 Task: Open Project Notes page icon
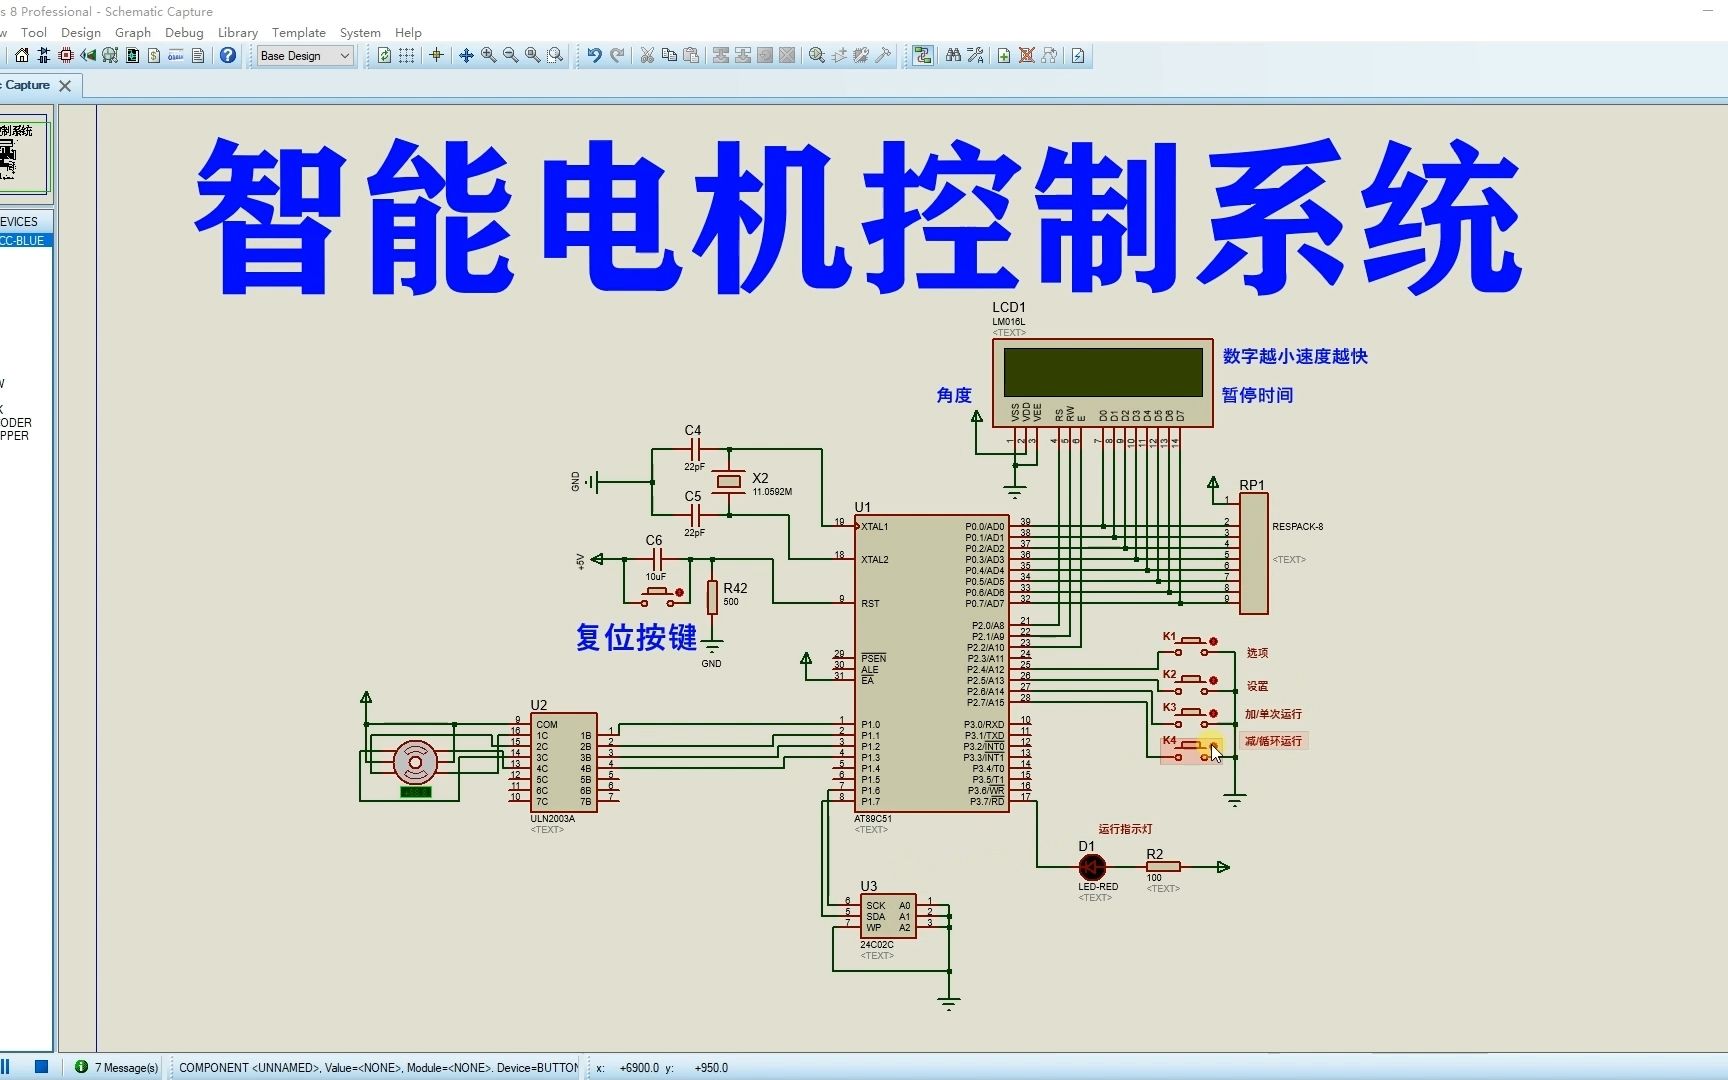tap(198, 56)
